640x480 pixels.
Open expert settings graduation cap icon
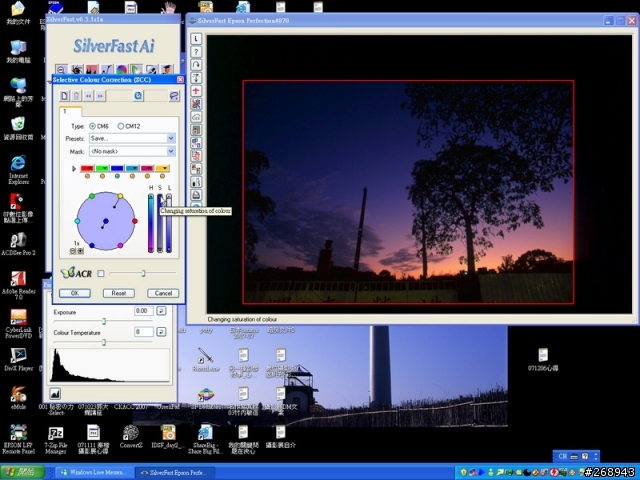[x=167, y=70]
